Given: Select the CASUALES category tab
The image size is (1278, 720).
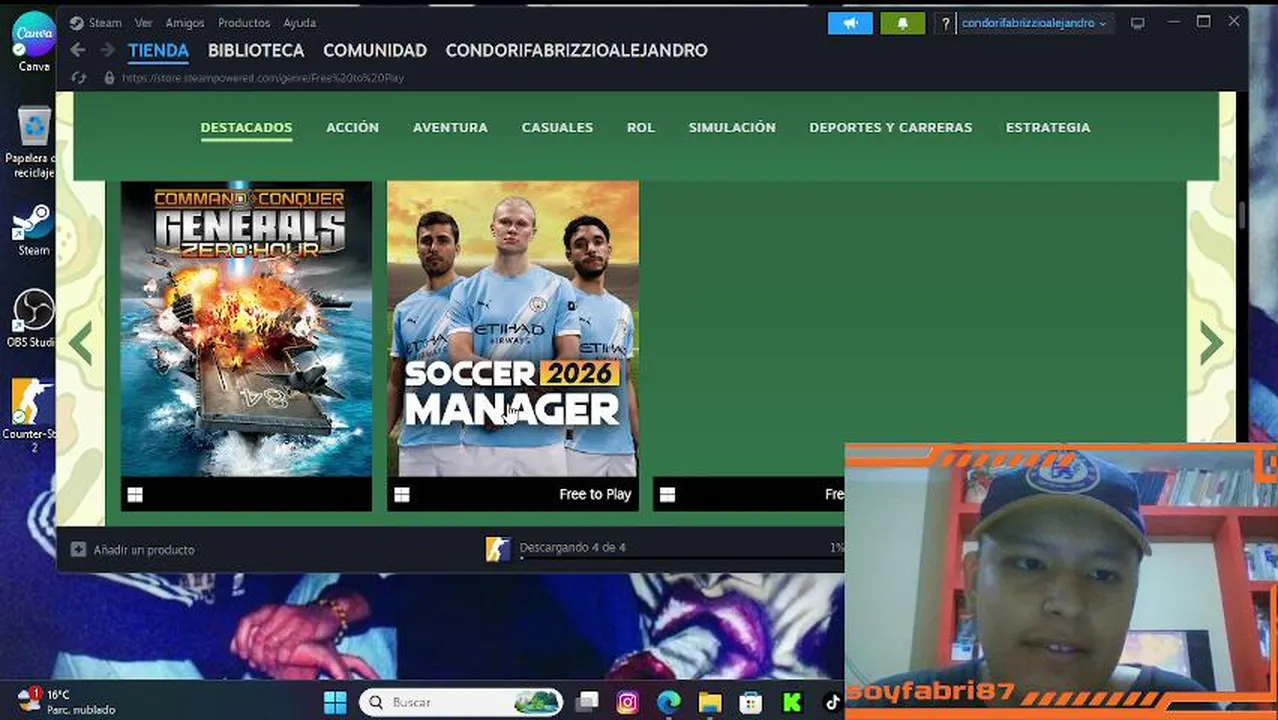Looking at the screenshot, I should [557, 128].
